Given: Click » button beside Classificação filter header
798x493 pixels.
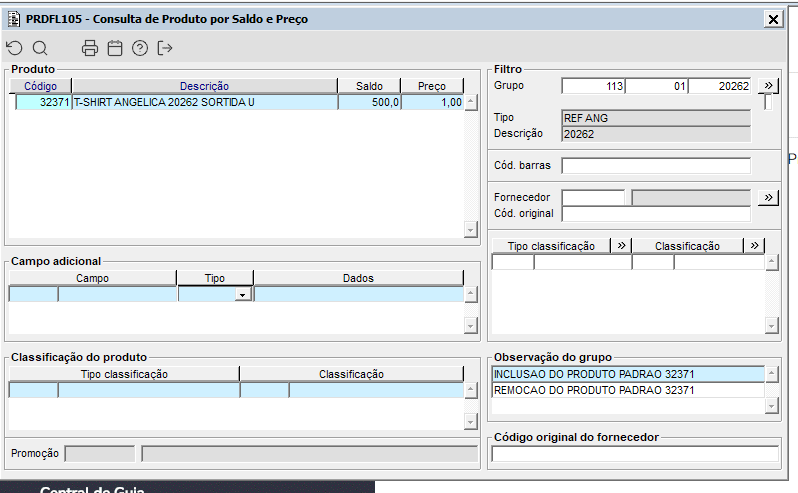Looking at the screenshot, I should point(754,246).
